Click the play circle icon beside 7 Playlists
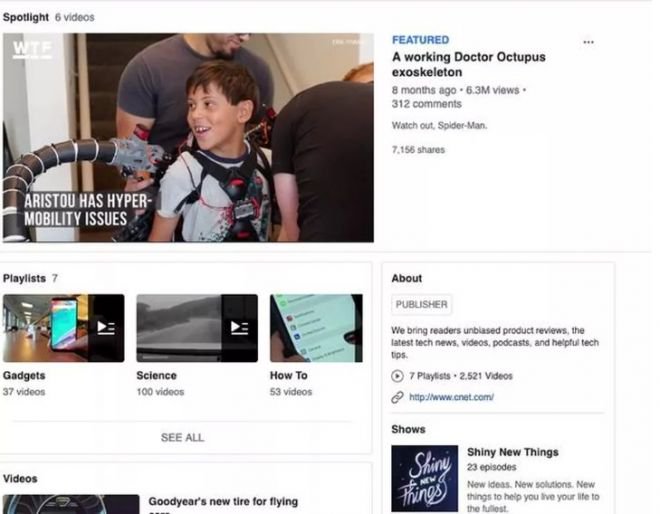 (397, 376)
